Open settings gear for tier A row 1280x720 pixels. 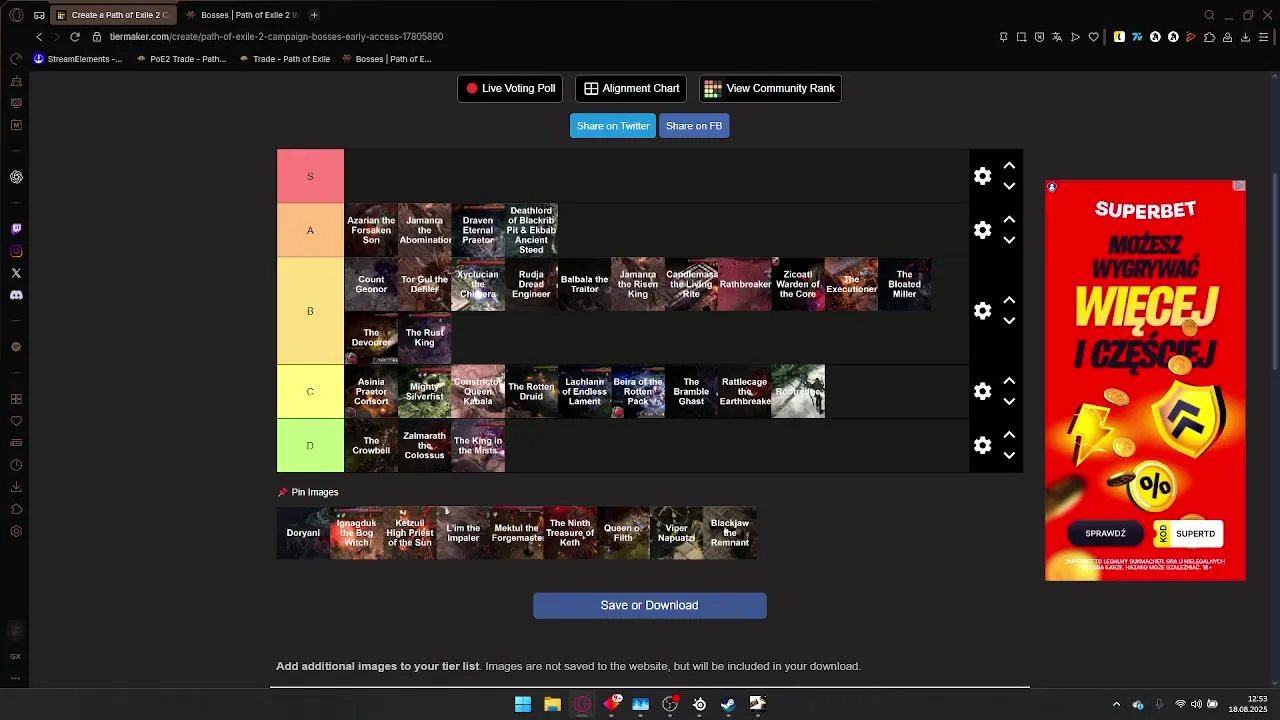[x=983, y=230]
